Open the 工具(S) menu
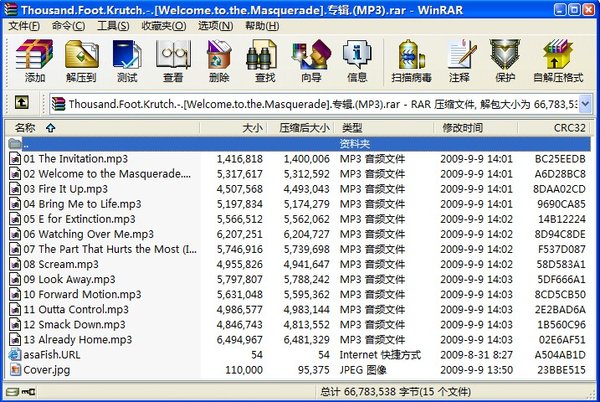Image resolution: width=600 pixels, height=402 pixels. [x=113, y=26]
